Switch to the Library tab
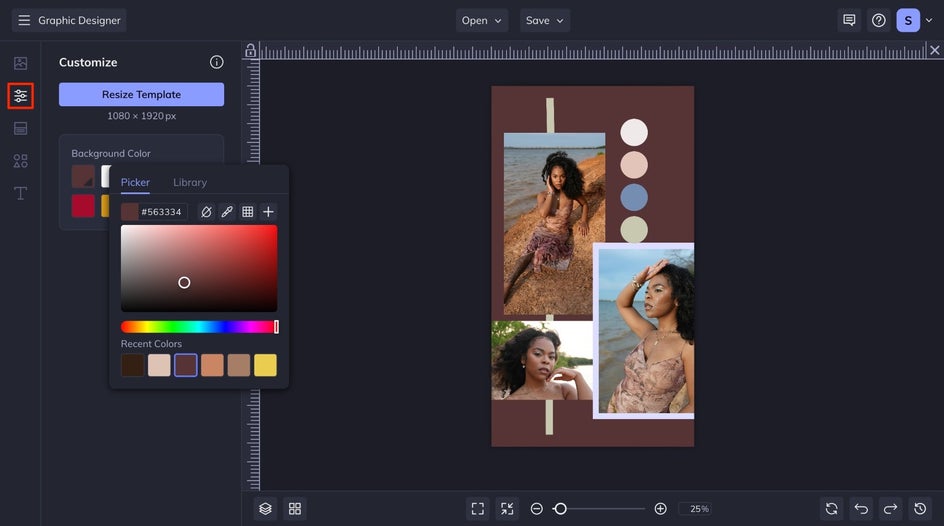Viewport: 944px width, 526px height. [190, 182]
